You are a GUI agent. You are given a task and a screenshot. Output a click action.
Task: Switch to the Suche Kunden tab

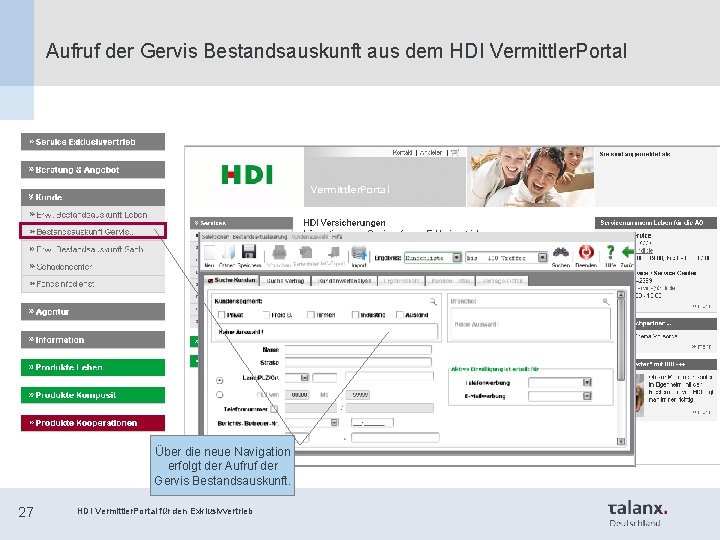pos(232,280)
